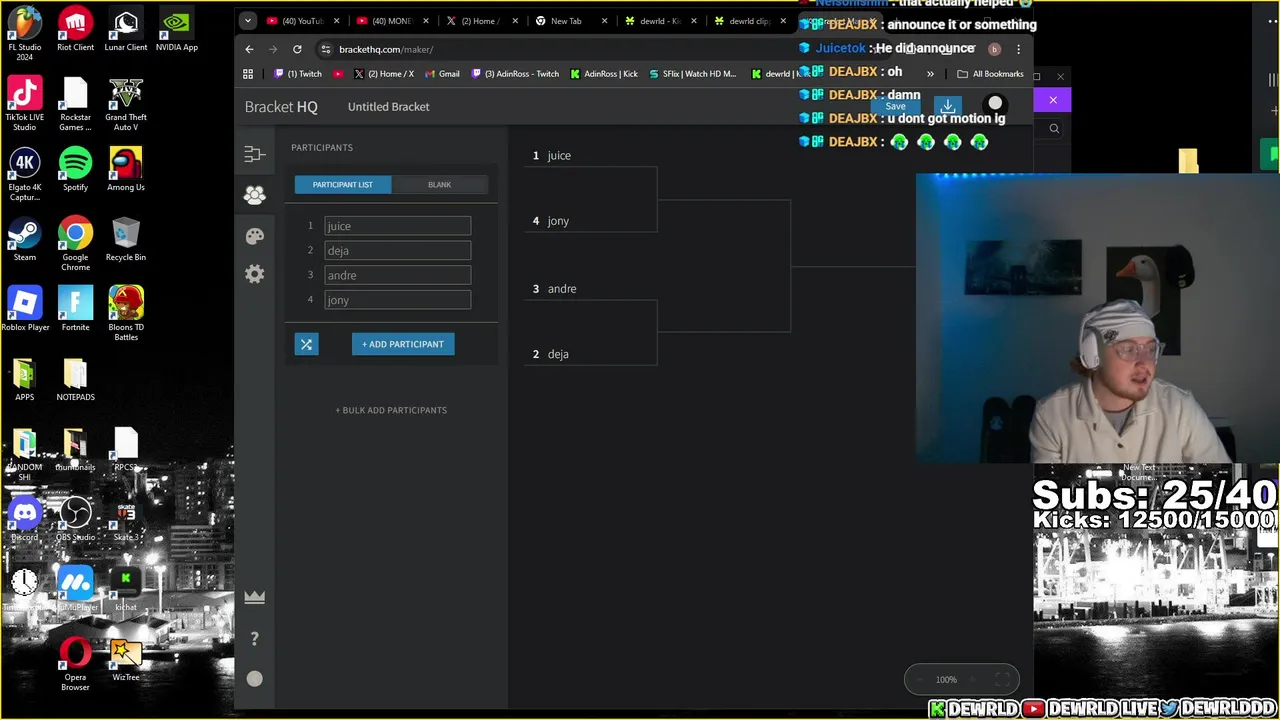Open the settings gear icon in sidebar
This screenshot has height=720, width=1280.
click(254, 274)
